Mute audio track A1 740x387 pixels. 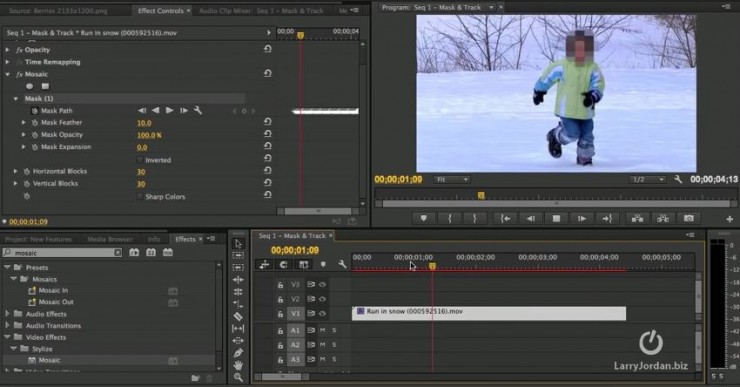click(x=323, y=330)
